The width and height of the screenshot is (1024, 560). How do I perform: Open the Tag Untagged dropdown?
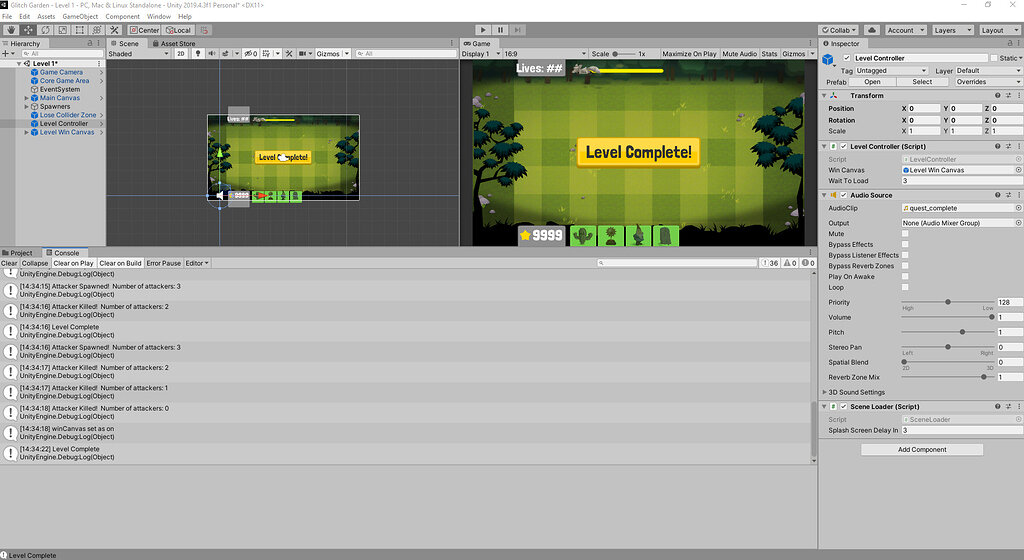tap(891, 70)
